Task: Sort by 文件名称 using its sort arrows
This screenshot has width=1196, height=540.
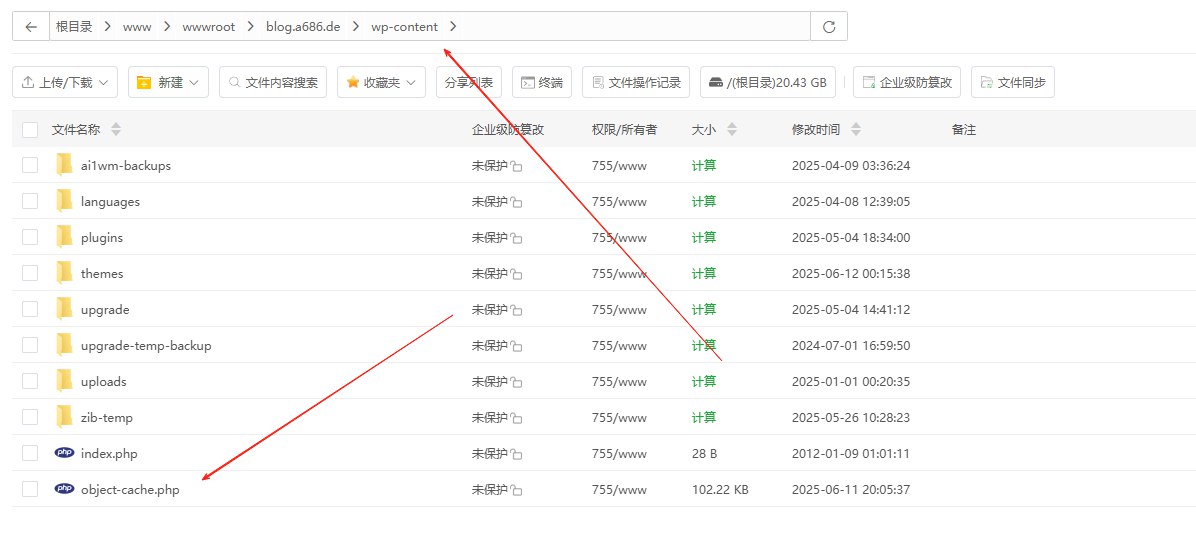Action: [116, 130]
